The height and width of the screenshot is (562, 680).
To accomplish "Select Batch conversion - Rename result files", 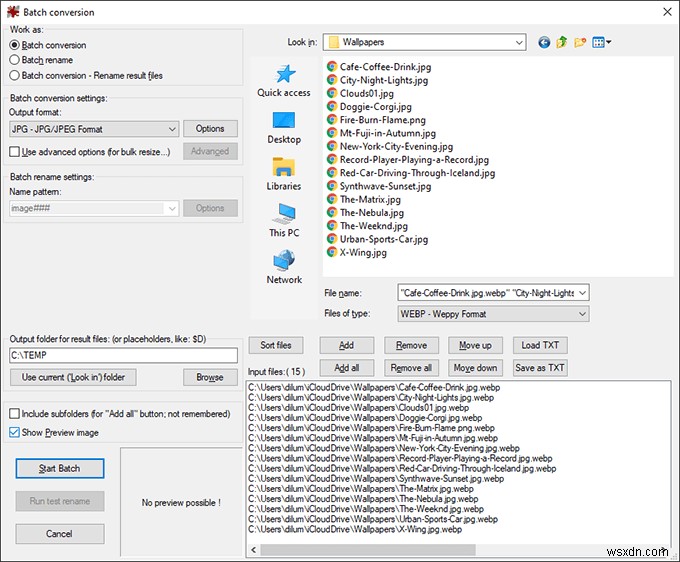I will click(x=14, y=75).
